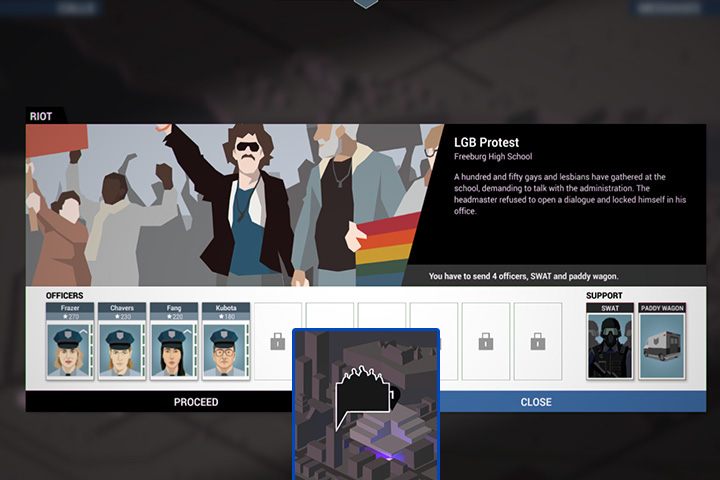720x480 pixels.
Task: Select officer Frazer's portrait card
Action: 70,342
